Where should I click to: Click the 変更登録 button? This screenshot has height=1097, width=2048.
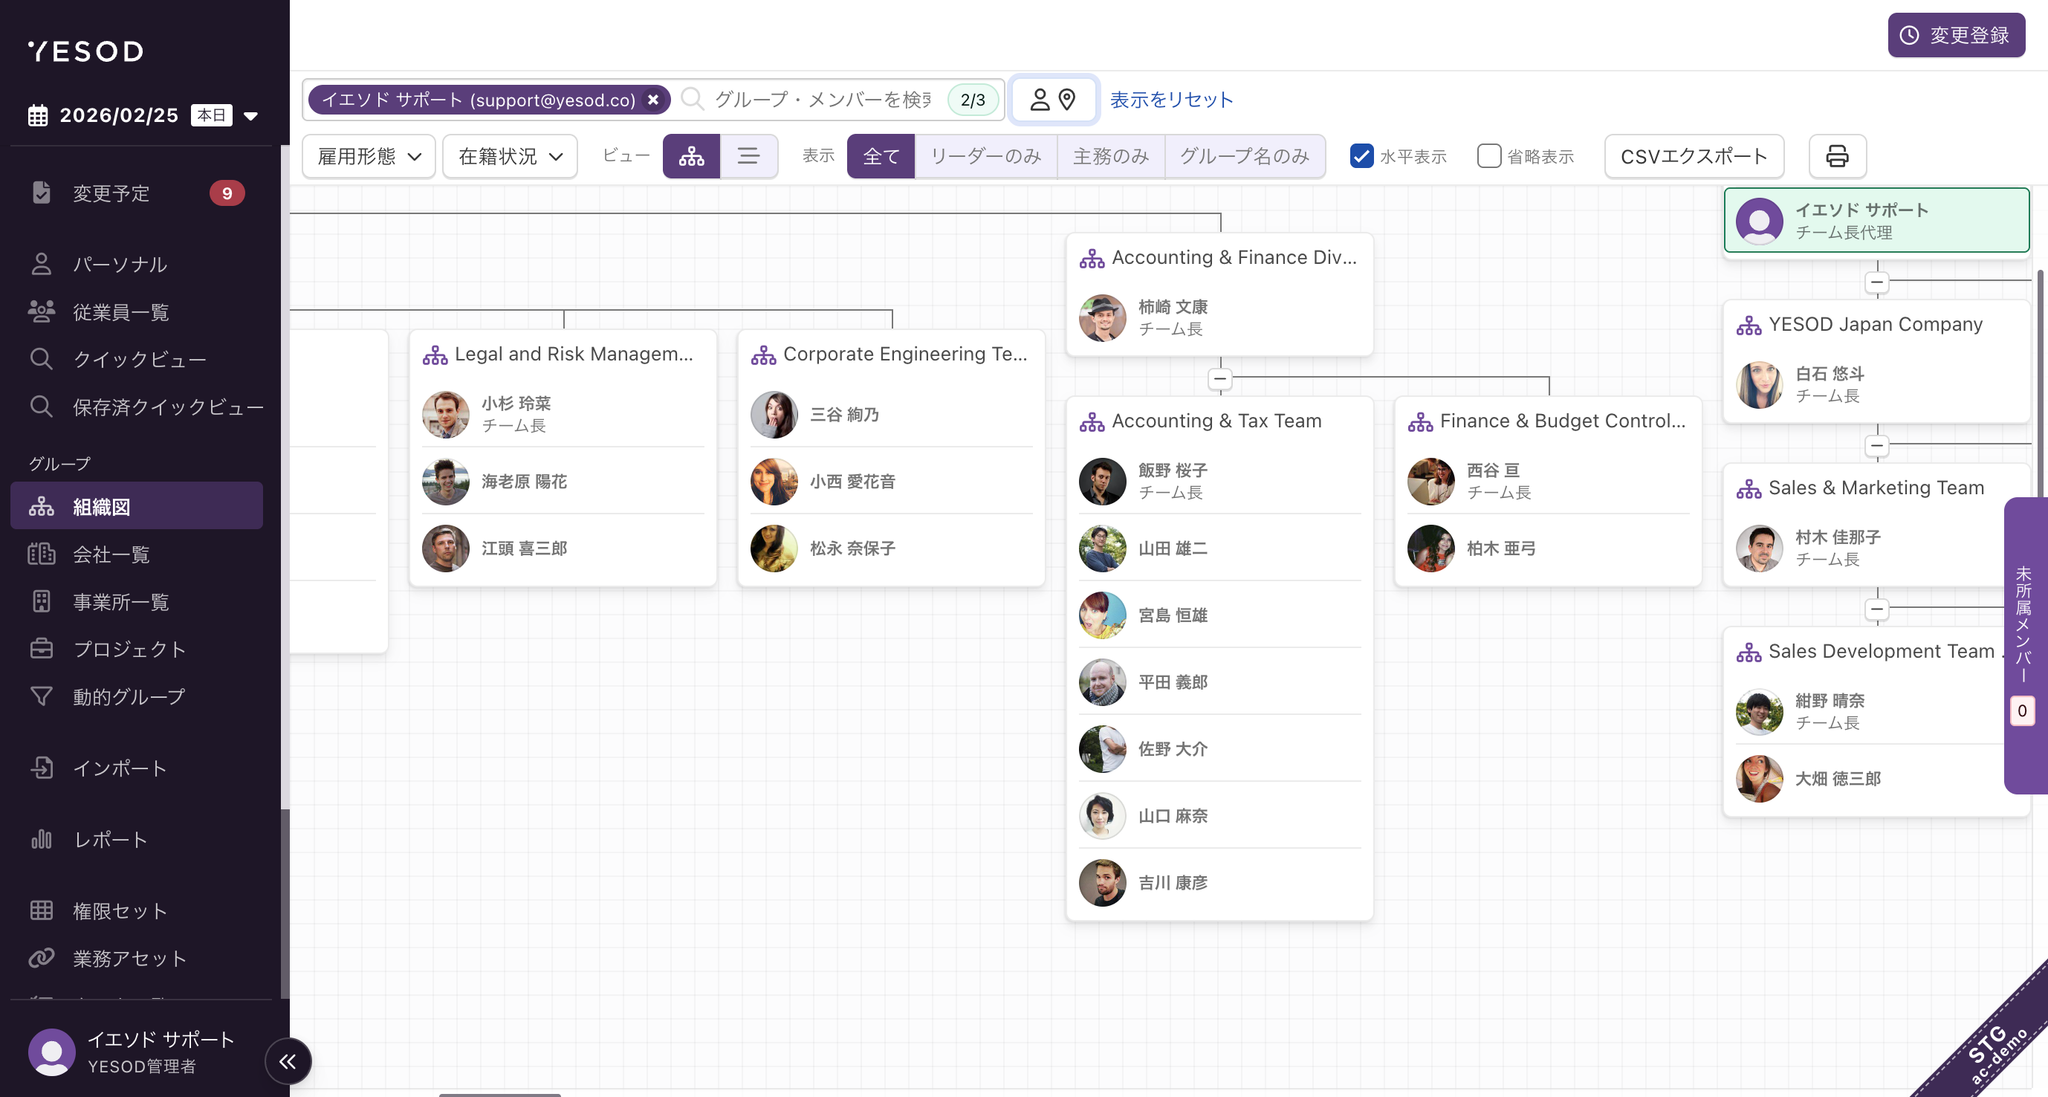[1955, 35]
